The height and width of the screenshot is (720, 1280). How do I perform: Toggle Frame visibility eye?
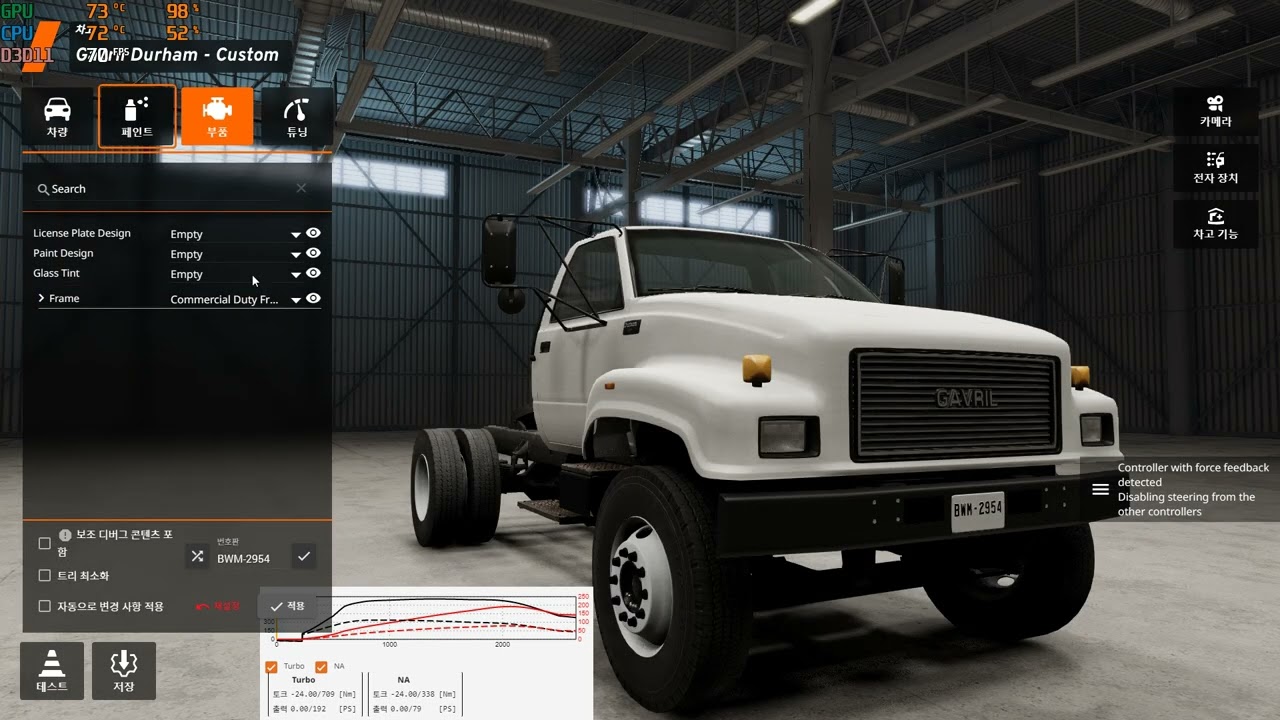pos(314,298)
